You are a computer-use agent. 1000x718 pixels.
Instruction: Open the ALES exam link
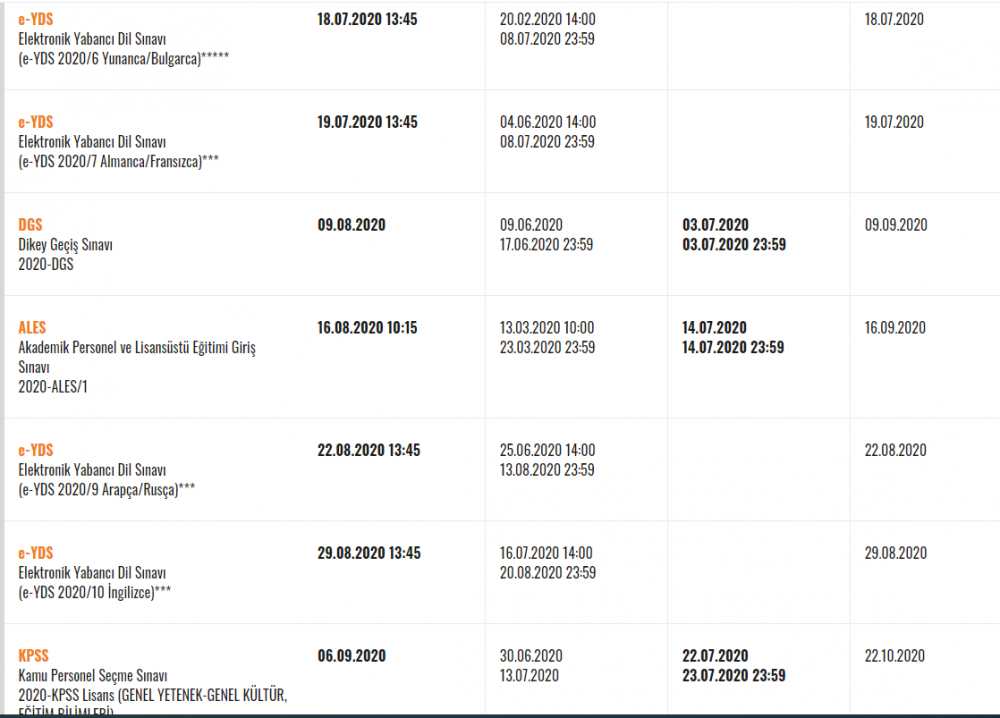pyautogui.click(x=32, y=328)
